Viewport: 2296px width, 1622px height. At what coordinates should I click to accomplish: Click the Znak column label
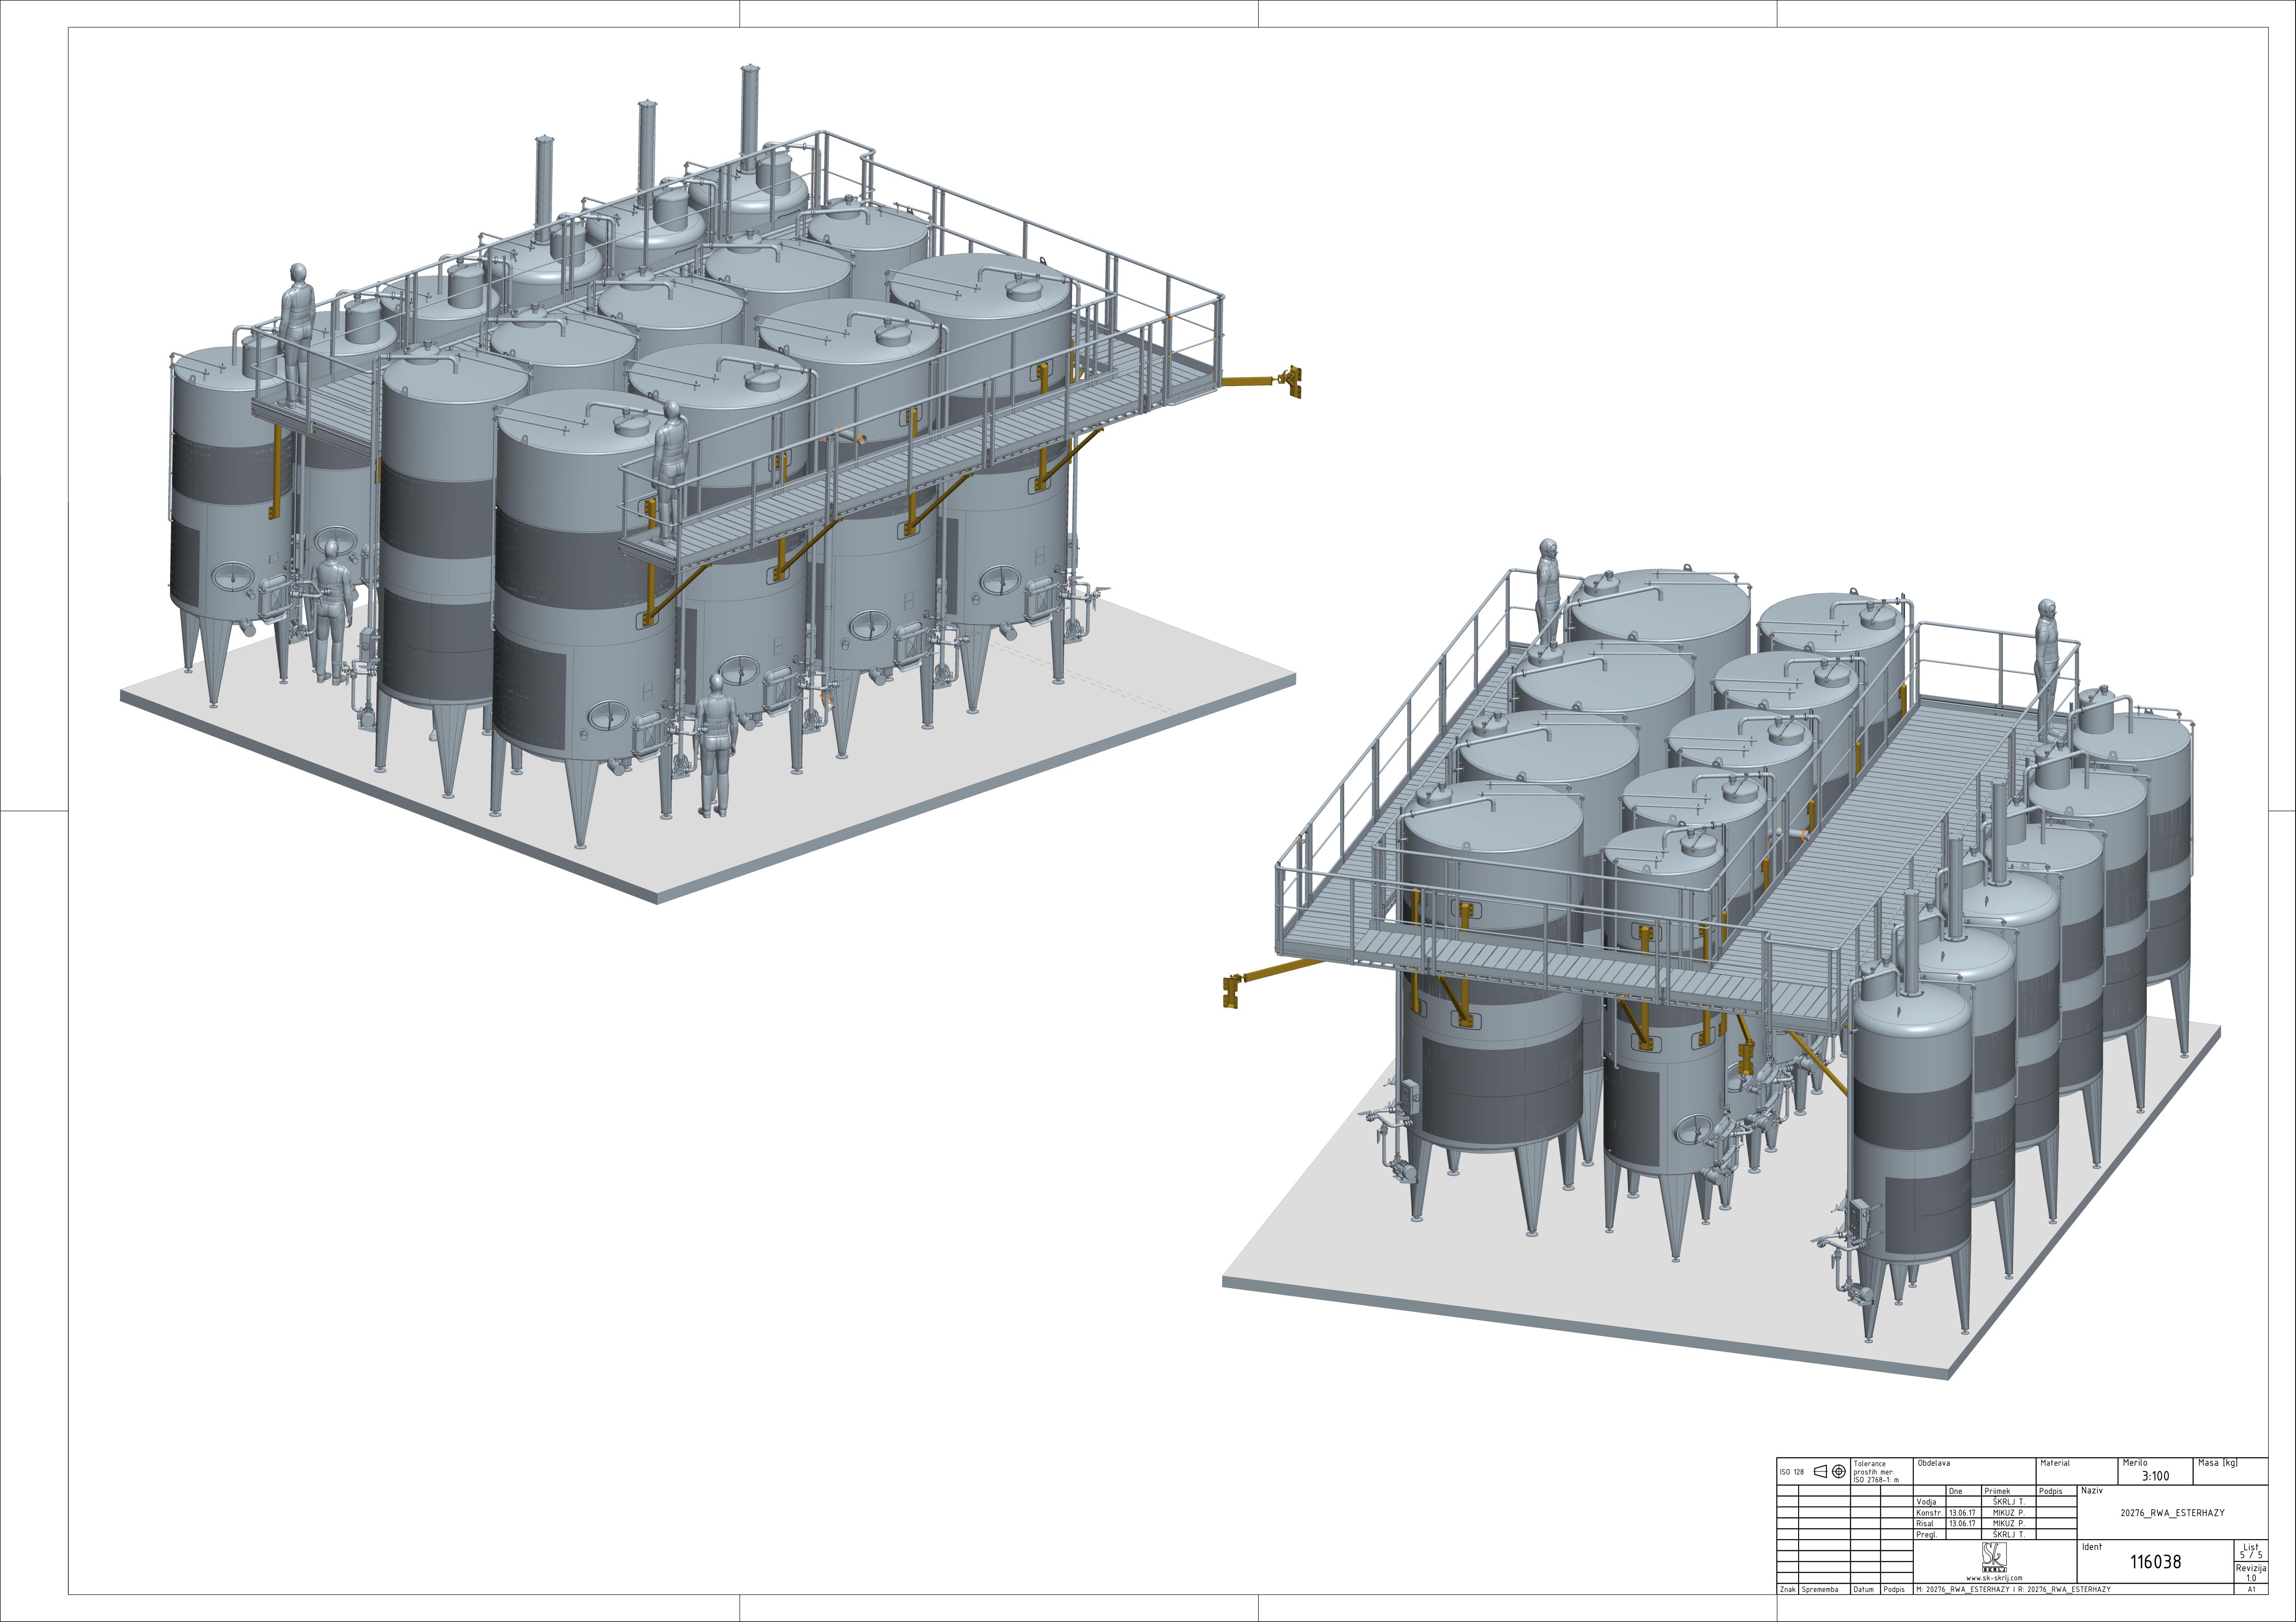[x=1788, y=1590]
